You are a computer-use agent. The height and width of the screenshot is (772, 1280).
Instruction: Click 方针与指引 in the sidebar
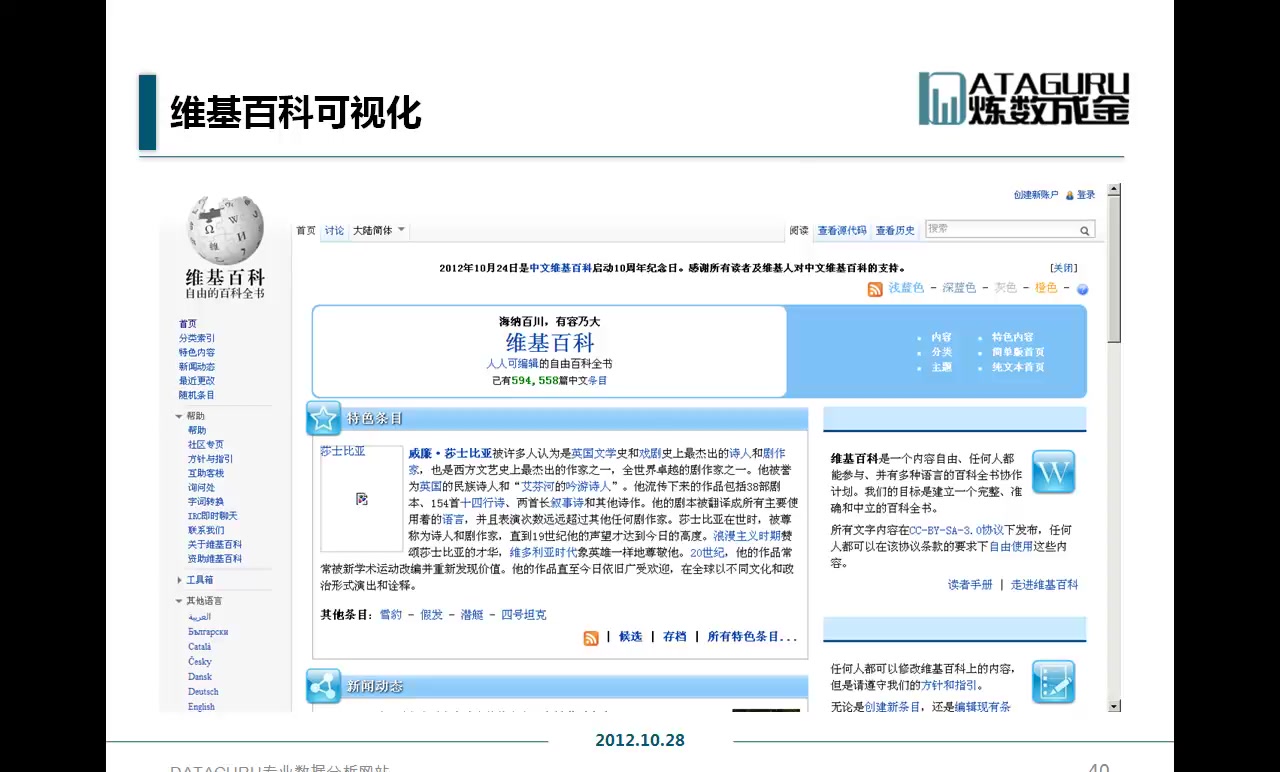coord(210,459)
